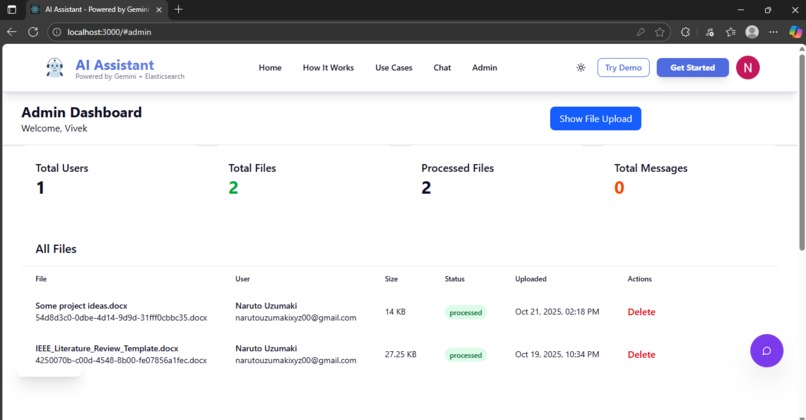Viewport: 806px width, 420px height.
Task: Delete Some project ideas.docx file
Action: point(641,312)
